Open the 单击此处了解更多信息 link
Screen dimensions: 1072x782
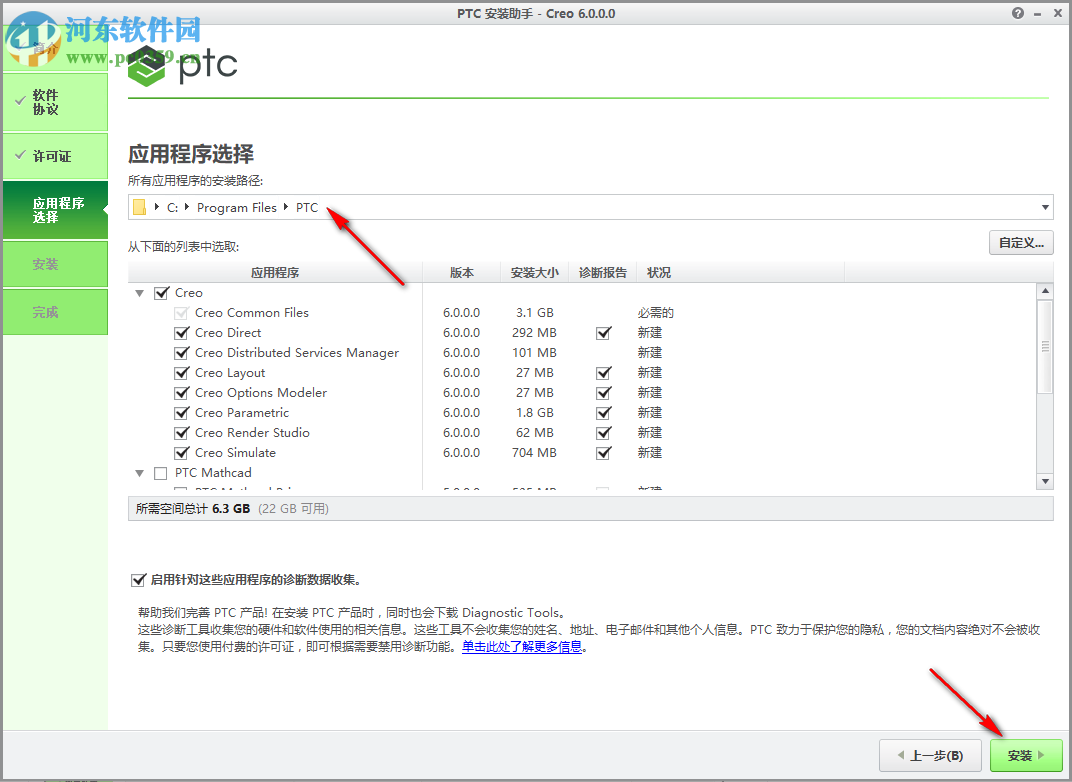[520, 646]
